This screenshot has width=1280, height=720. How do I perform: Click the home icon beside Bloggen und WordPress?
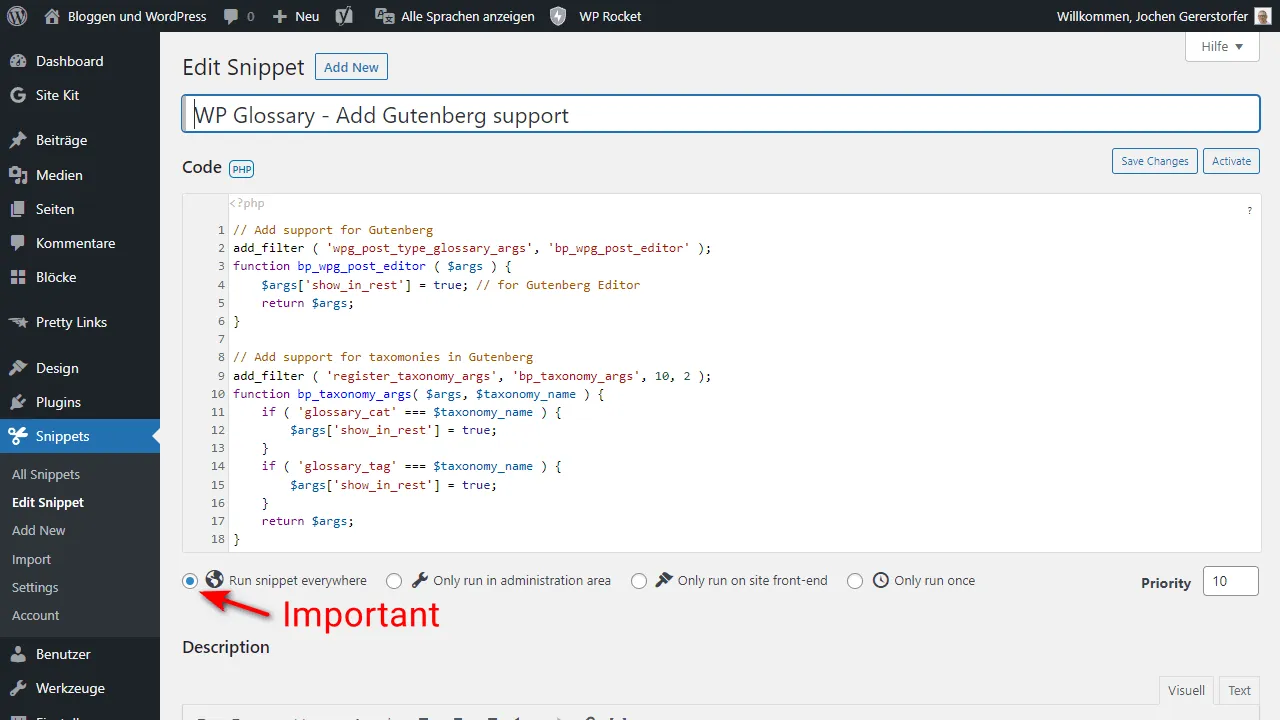51,16
